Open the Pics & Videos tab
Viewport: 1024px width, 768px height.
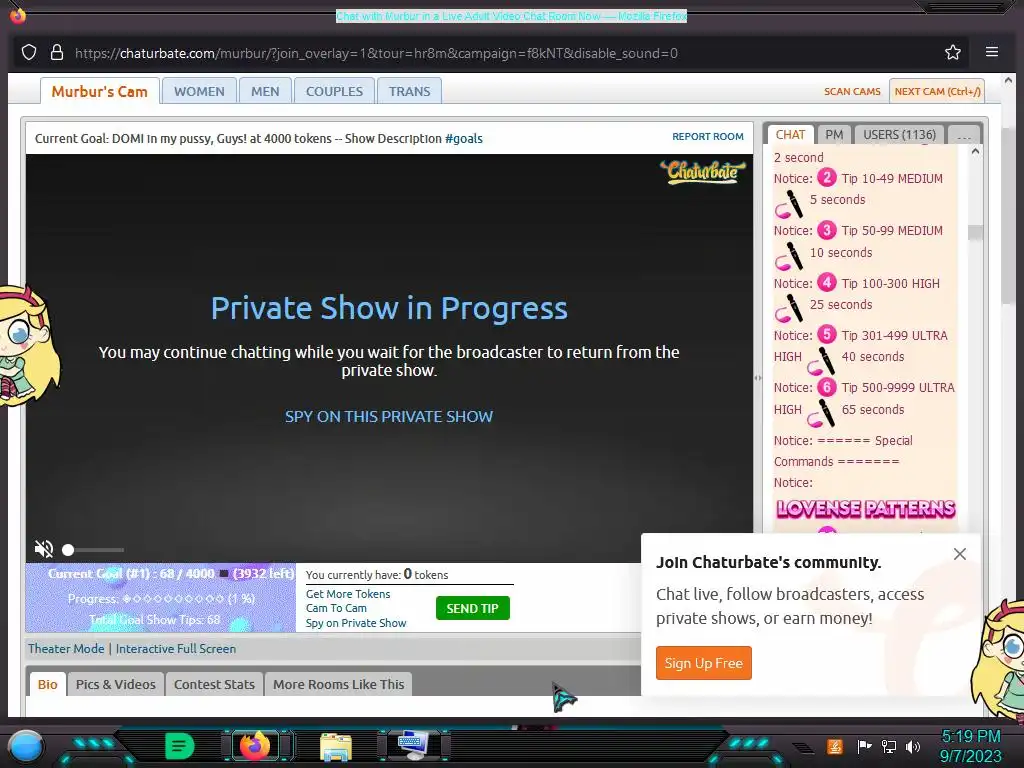(x=116, y=684)
